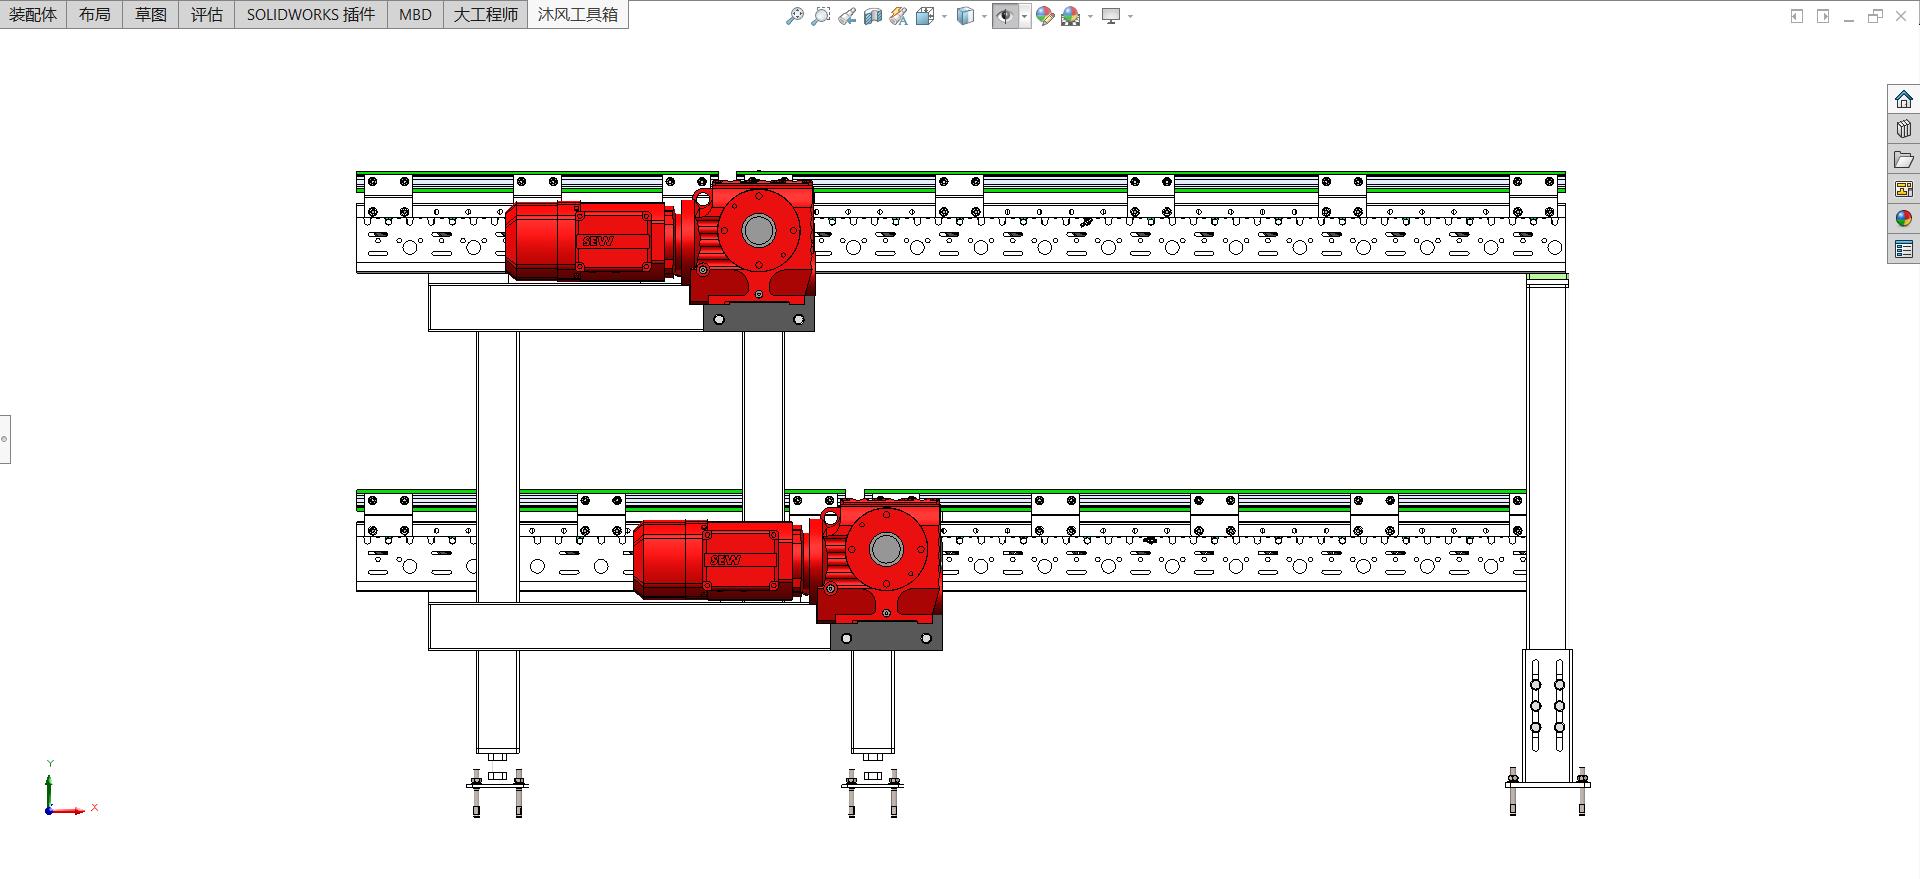Click the Zoom to Fit magnifier icon
Image resolution: width=1920 pixels, height=879 pixels.
795,16
